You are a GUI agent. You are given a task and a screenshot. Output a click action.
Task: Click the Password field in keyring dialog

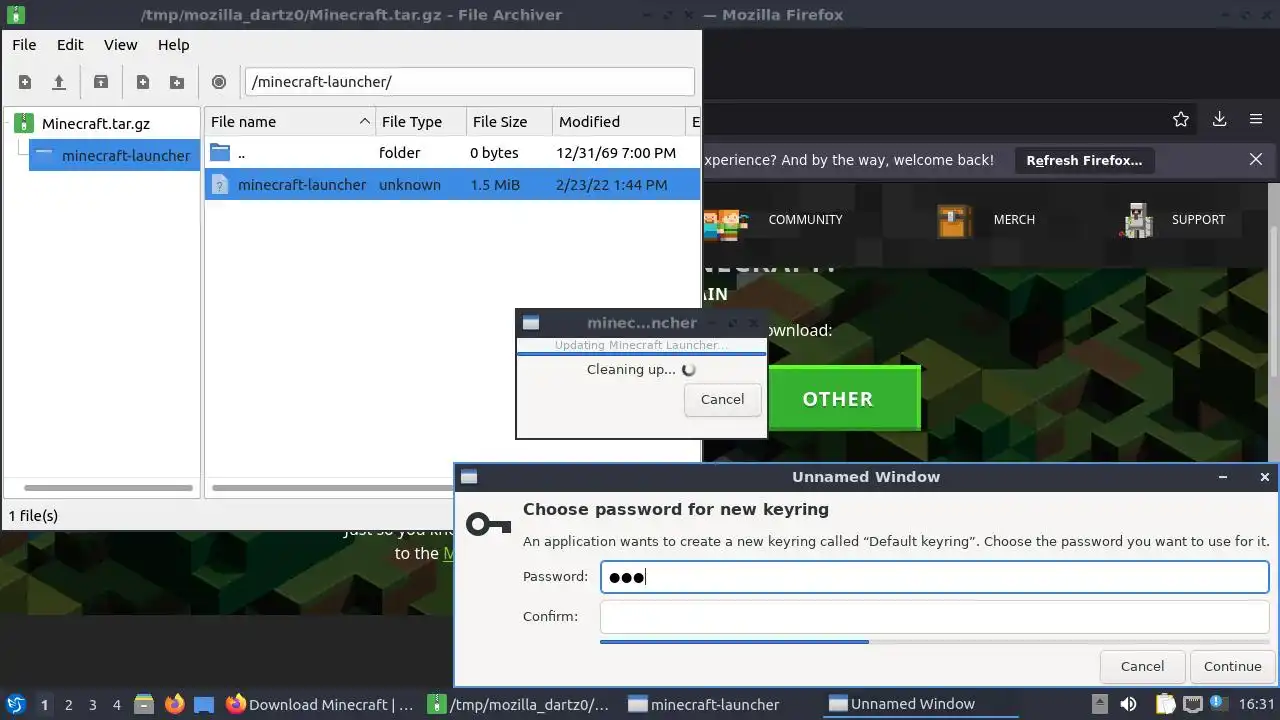click(934, 577)
